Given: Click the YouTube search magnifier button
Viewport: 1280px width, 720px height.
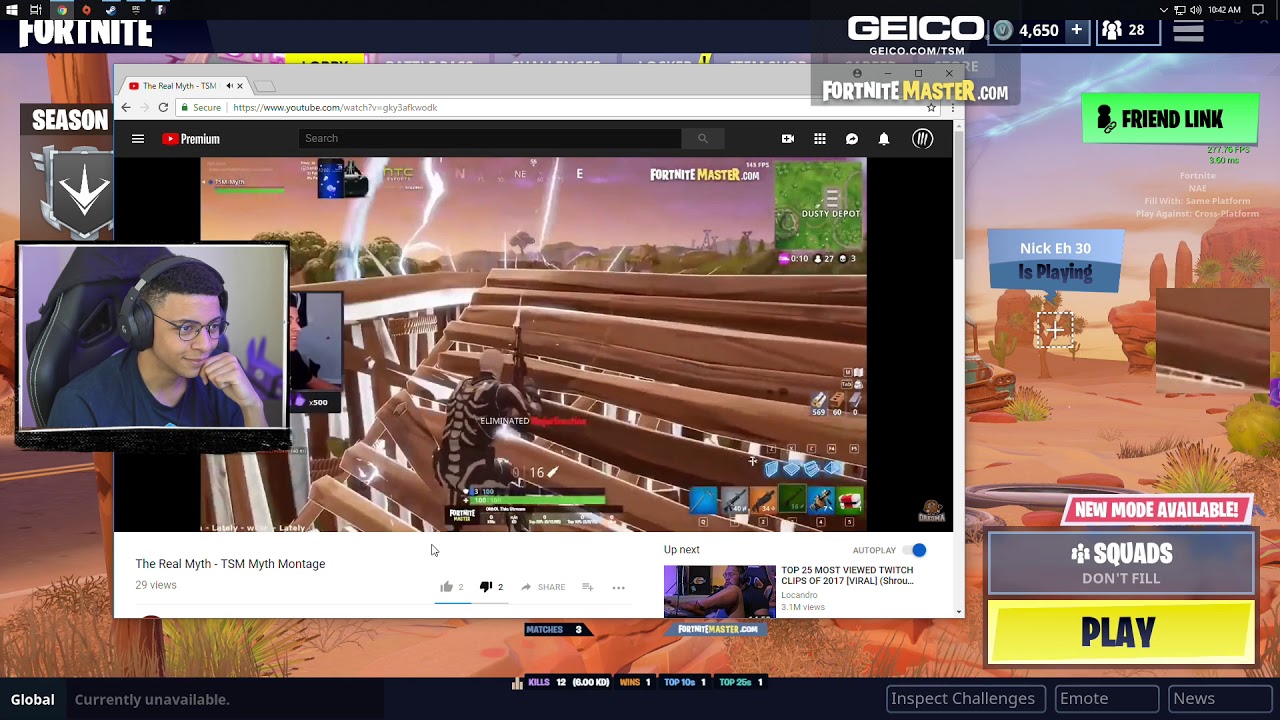Looking at the screenshot, I should click(702, 138).
